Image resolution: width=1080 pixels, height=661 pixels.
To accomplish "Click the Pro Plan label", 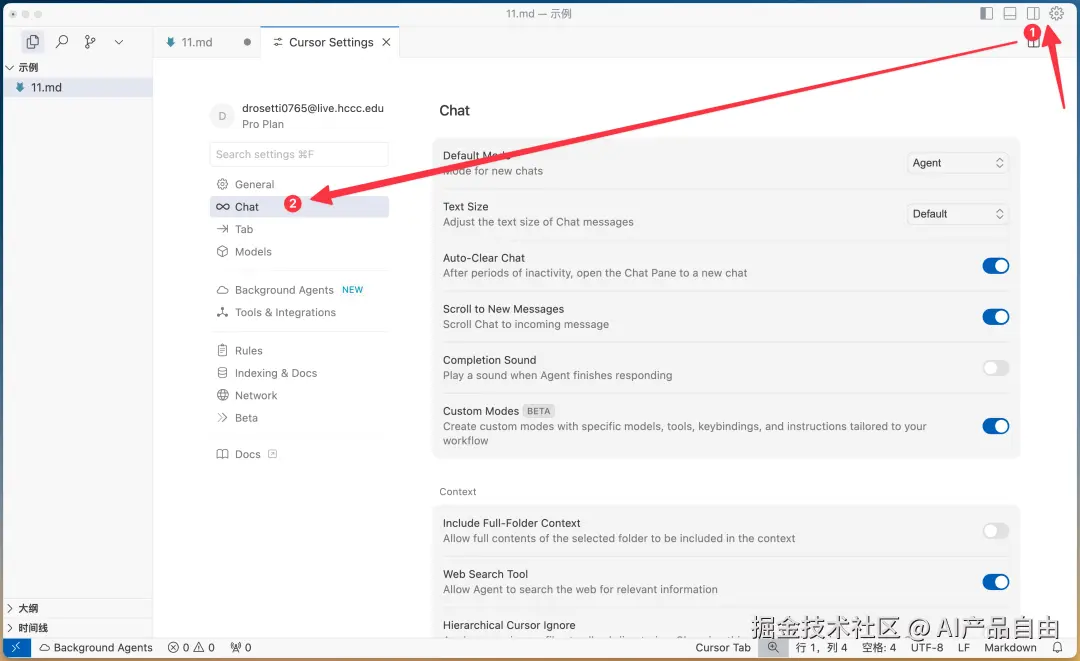I will [x=262, y=124].
